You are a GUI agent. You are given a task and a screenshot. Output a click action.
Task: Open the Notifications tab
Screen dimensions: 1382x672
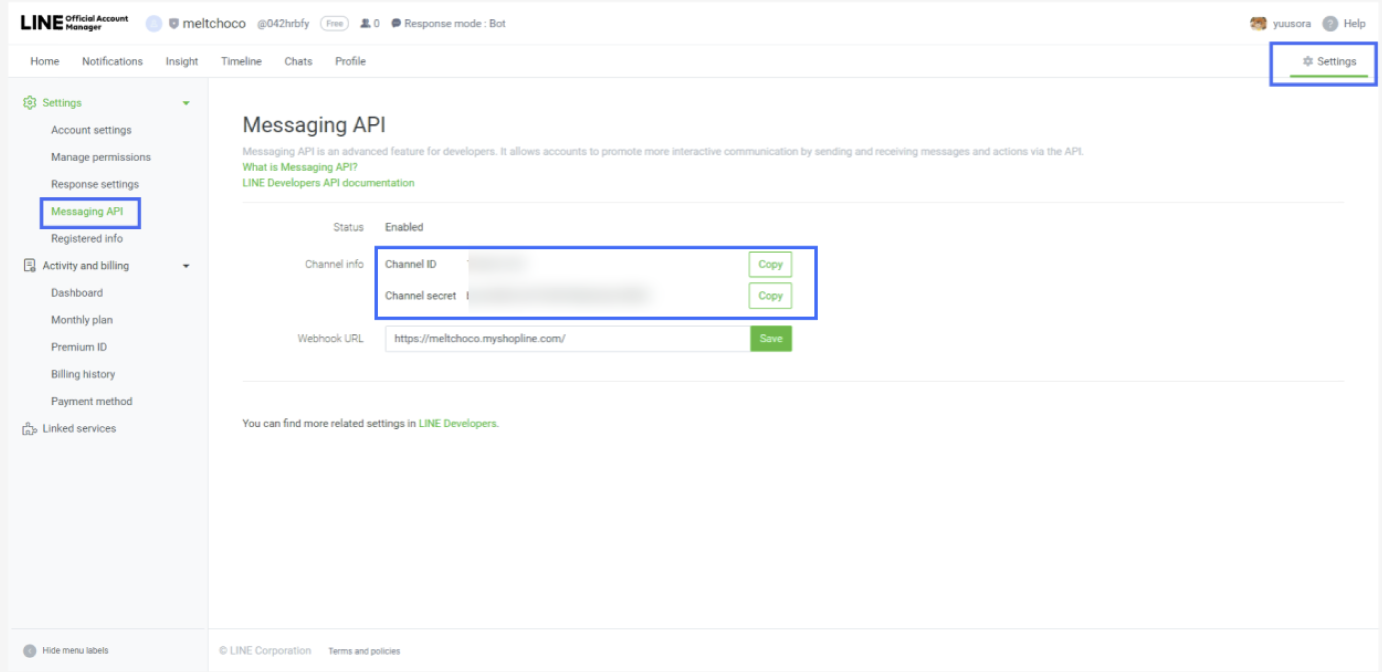coord(112,61)
